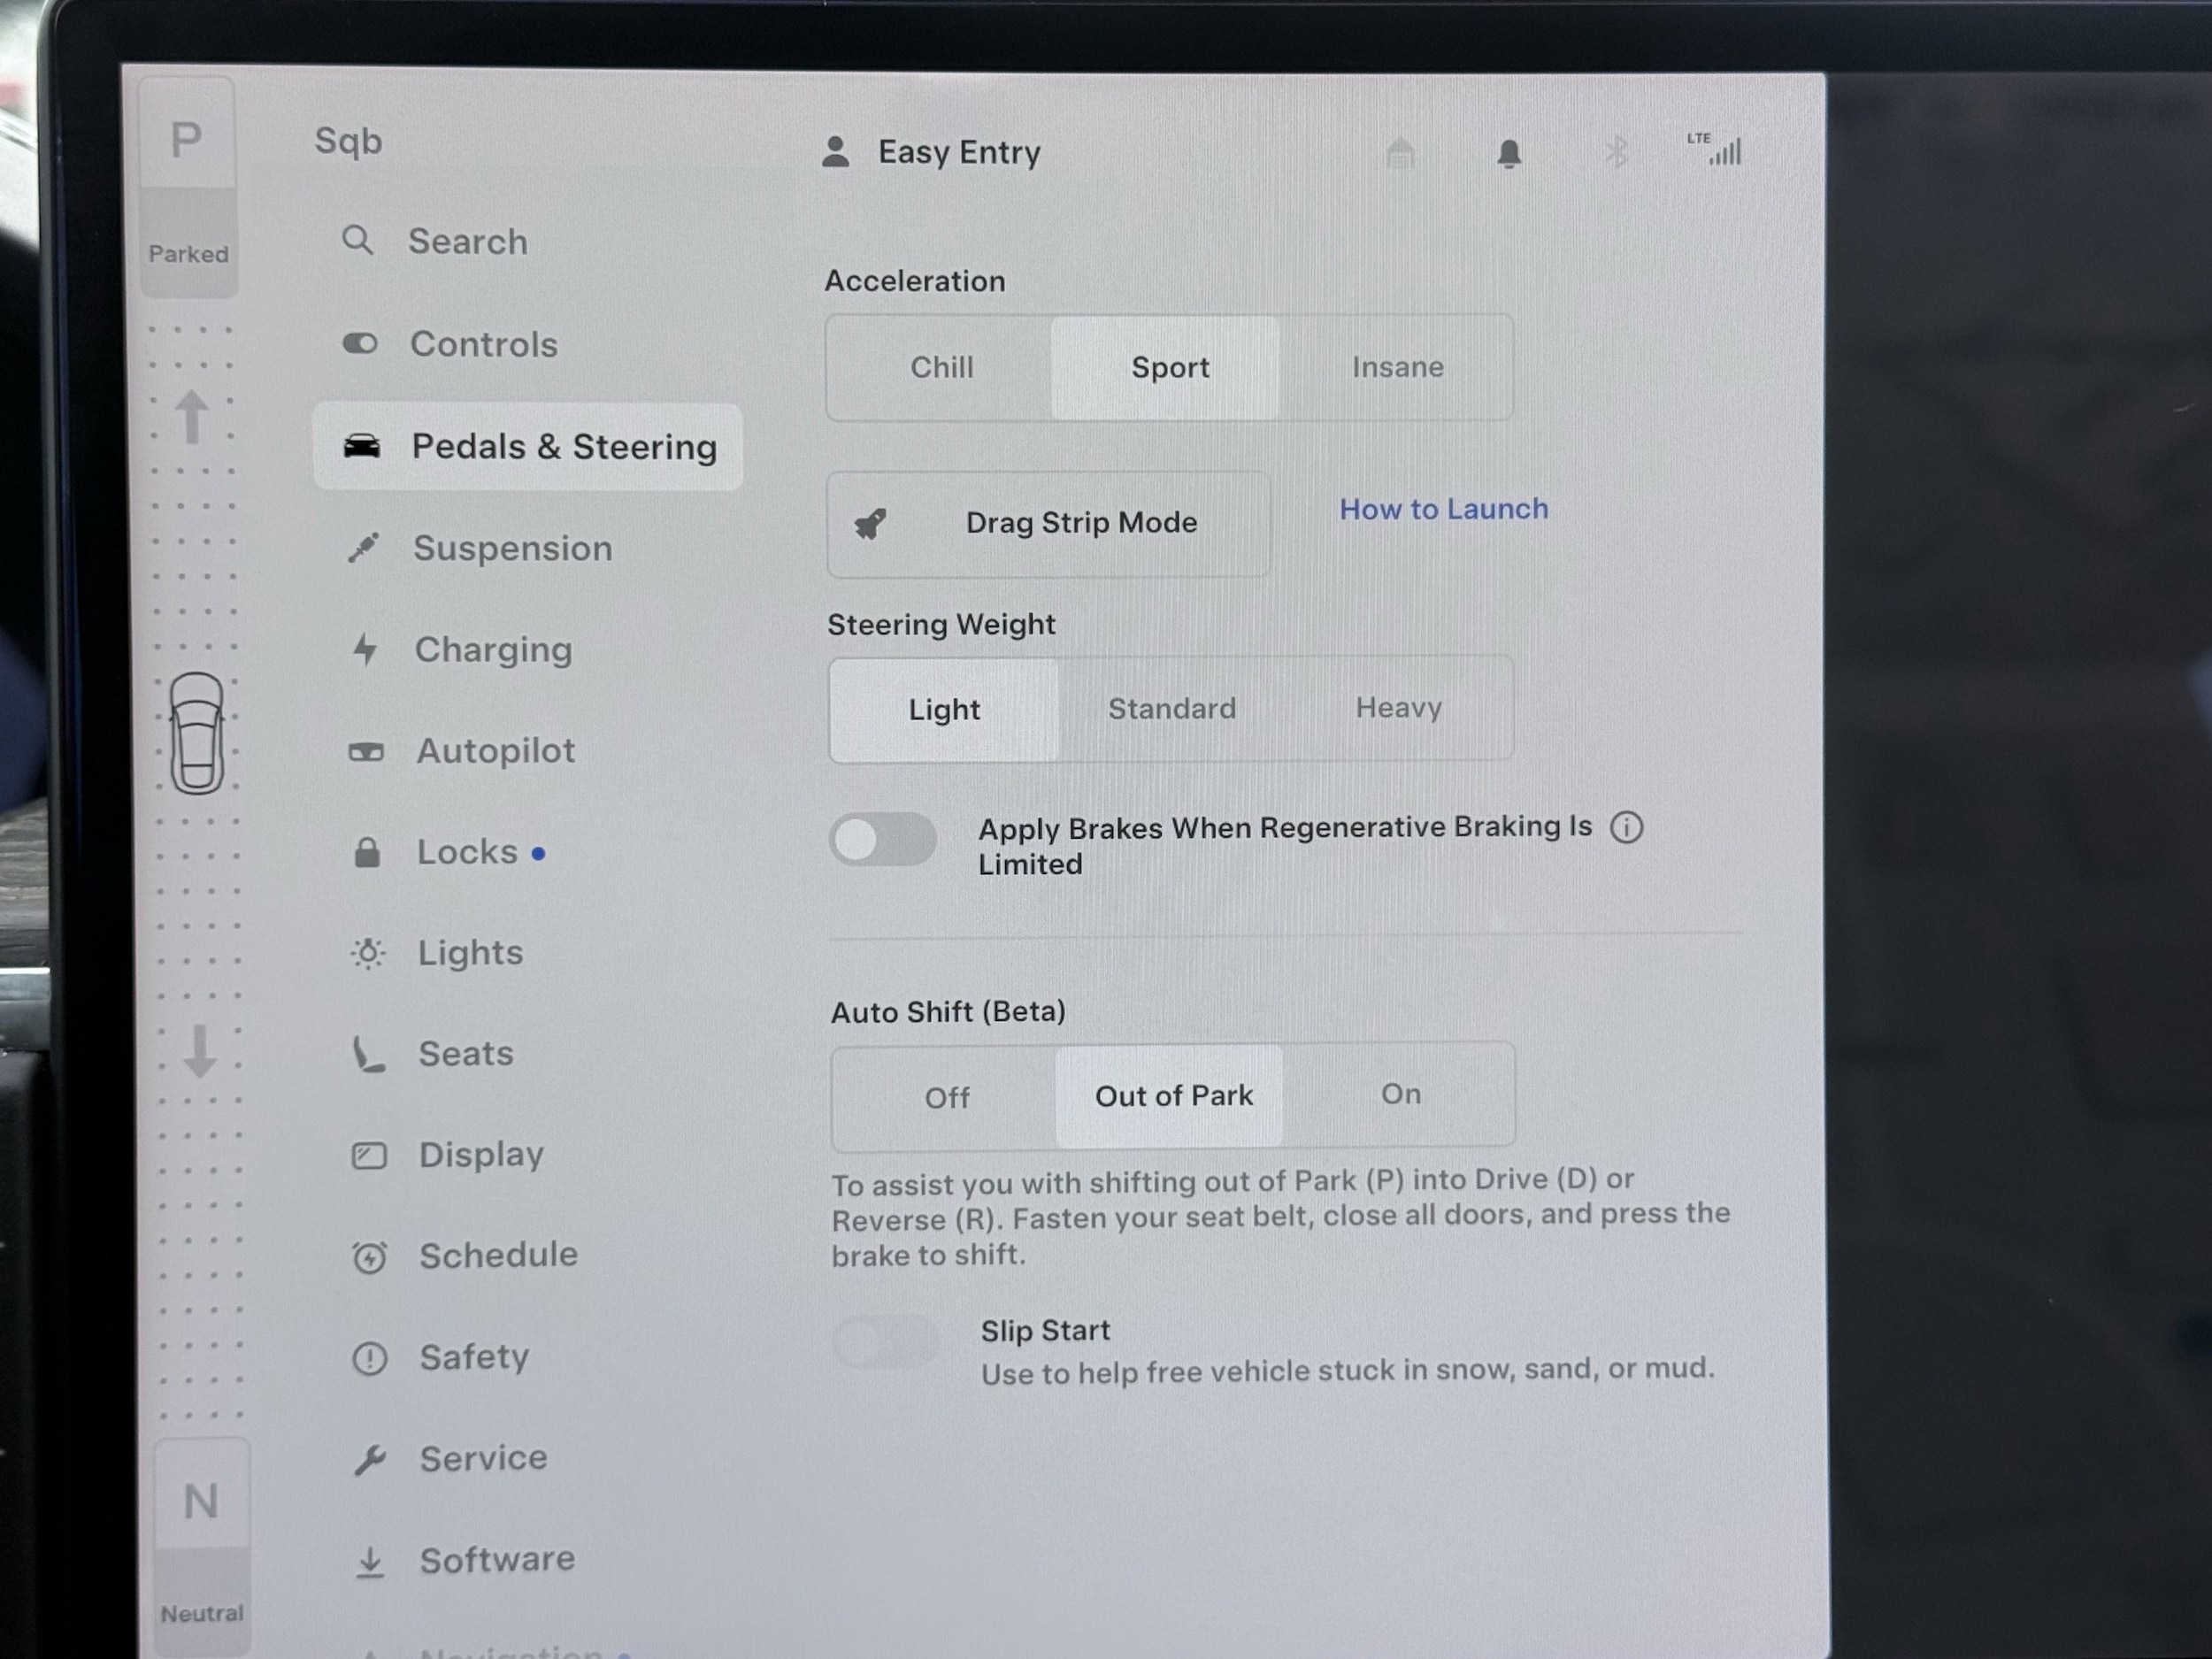Select the Park gear button

[187, 142]
